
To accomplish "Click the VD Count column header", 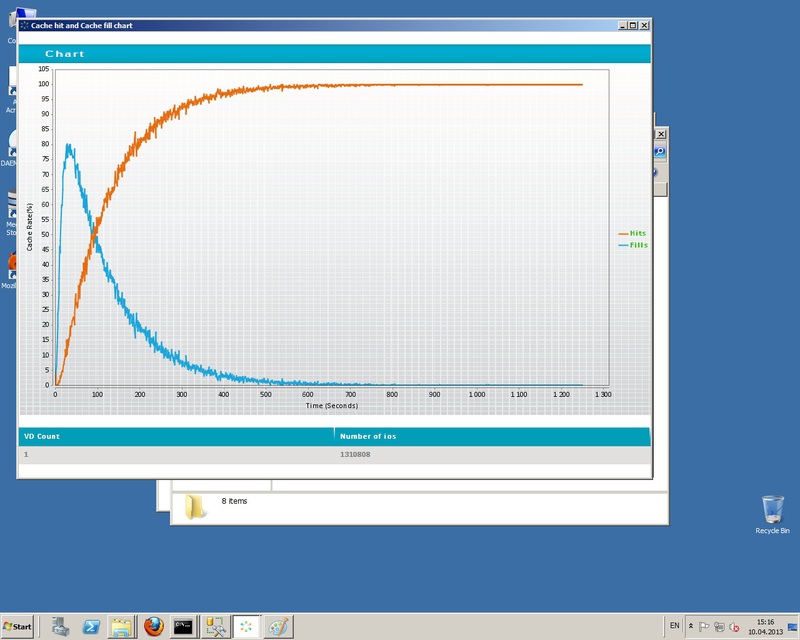I will point(176,436).
